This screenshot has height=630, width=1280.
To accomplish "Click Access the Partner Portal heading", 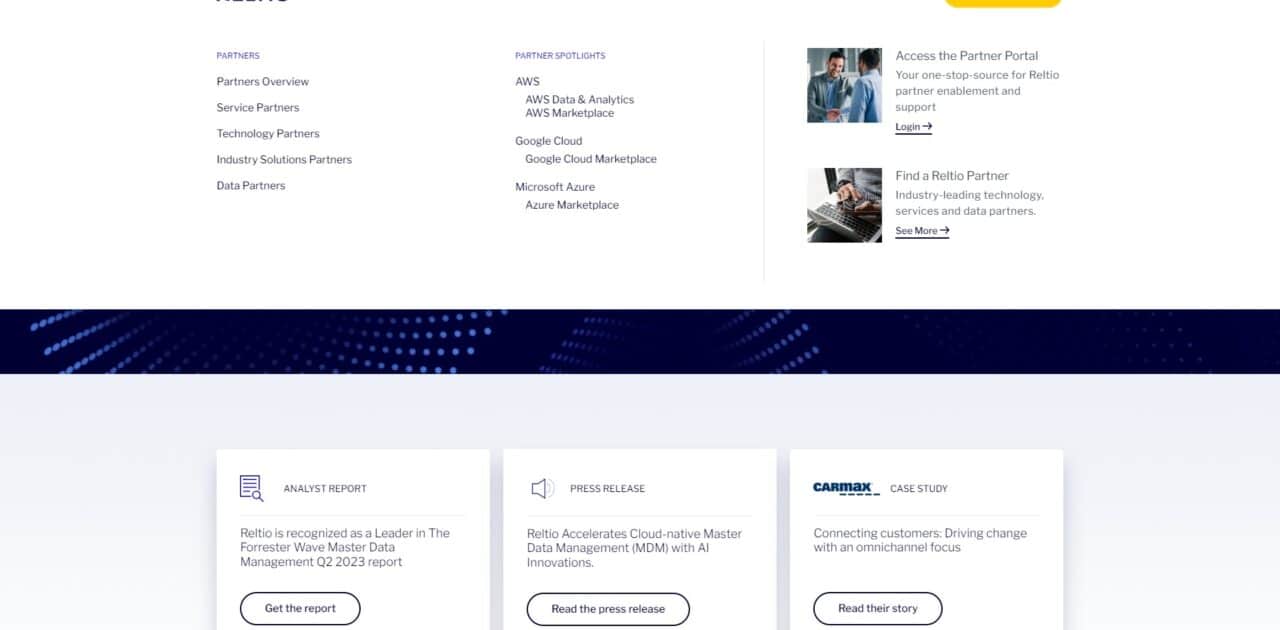I will [967, 56].
